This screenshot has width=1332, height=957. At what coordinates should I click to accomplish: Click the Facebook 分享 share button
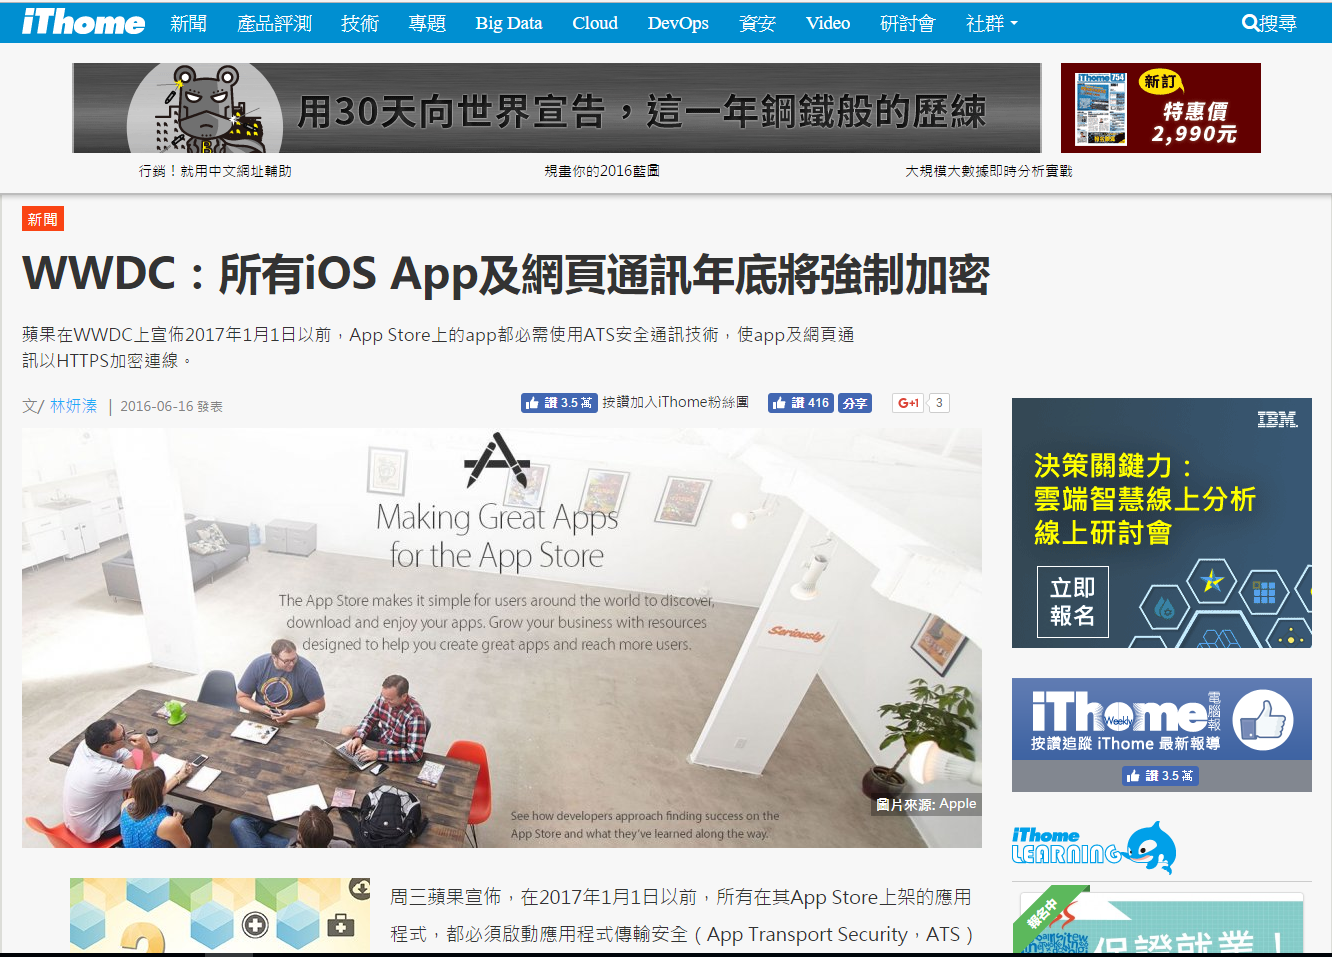pyautogui.click(x=855, y=403)
